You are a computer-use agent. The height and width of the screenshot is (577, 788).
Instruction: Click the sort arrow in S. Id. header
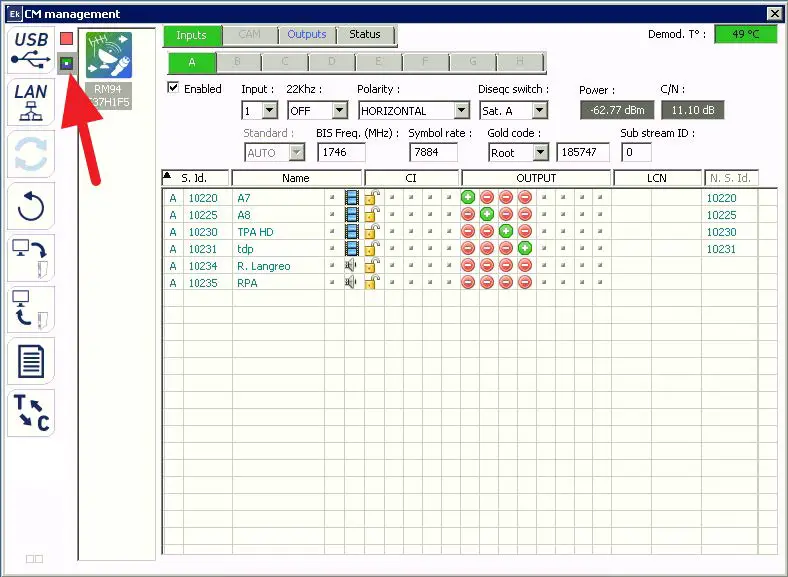168,175
